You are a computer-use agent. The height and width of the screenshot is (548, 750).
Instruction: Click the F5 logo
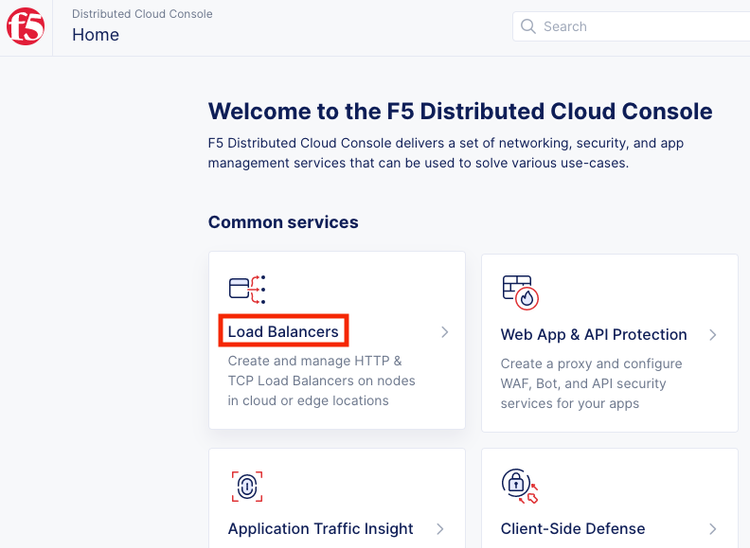tap(25, 26)
